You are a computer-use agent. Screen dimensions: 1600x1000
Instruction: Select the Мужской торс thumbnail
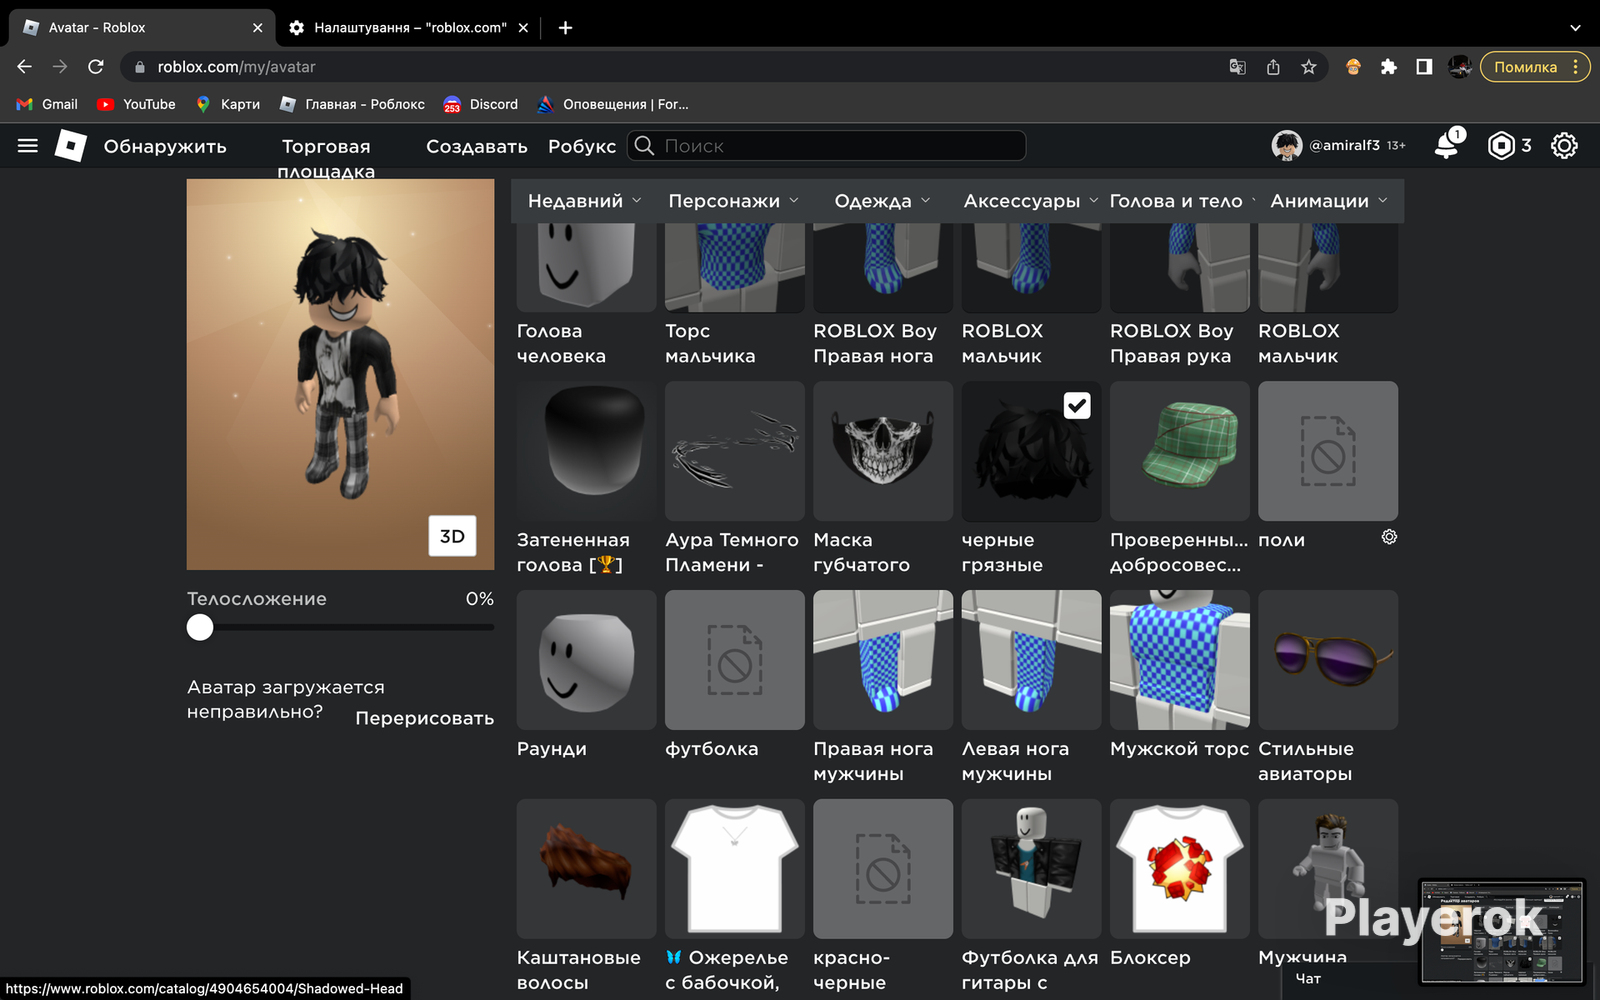tap(1180, 660)
